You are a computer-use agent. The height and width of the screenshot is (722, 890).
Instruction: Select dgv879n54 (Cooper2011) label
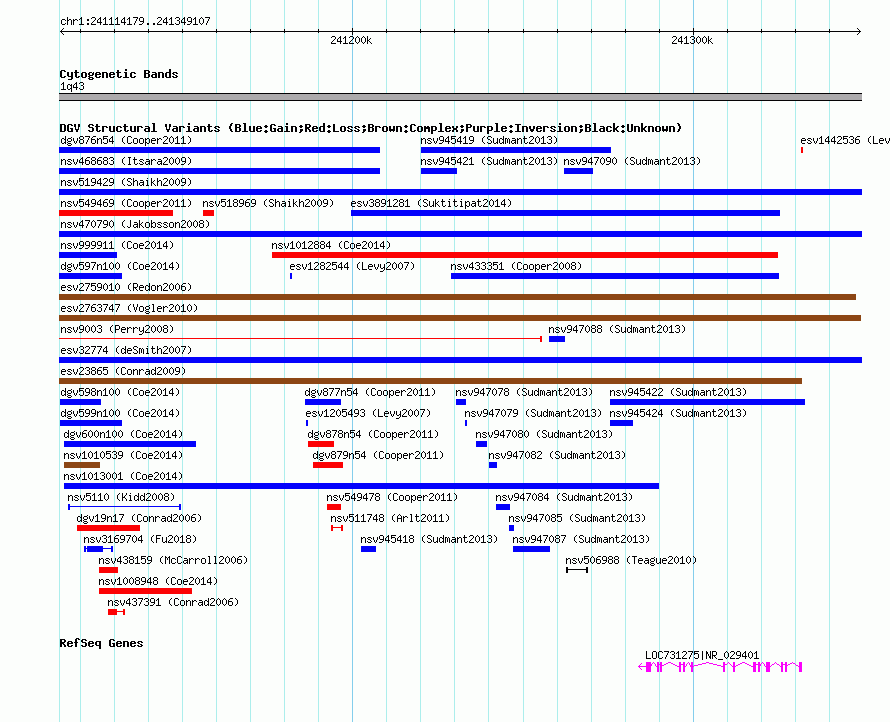coord(378,455)
